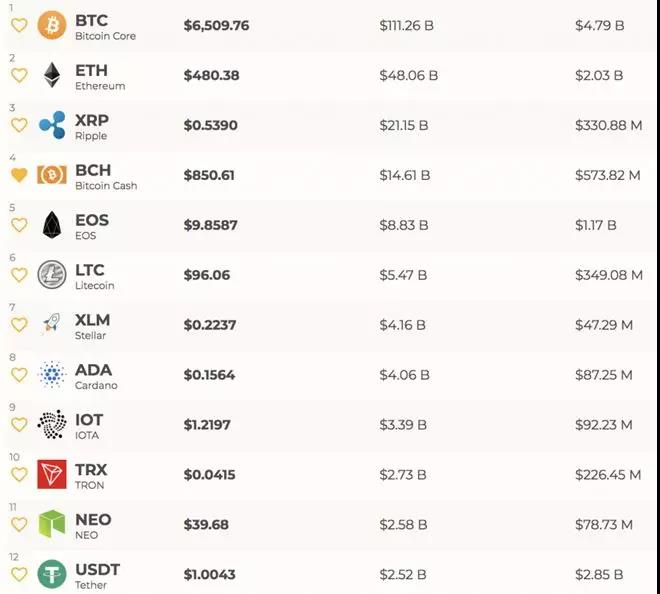Screen dimensions: 660x594
Task: Click the Litecoin silver coin icon
Action: click(x=52, y=275)
